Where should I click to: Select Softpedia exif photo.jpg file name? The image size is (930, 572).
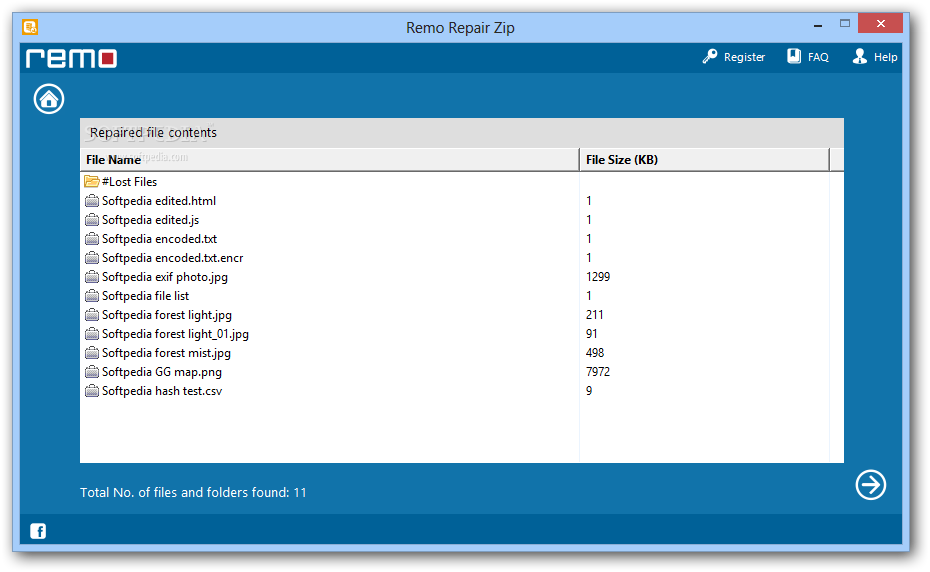point(165,277)
